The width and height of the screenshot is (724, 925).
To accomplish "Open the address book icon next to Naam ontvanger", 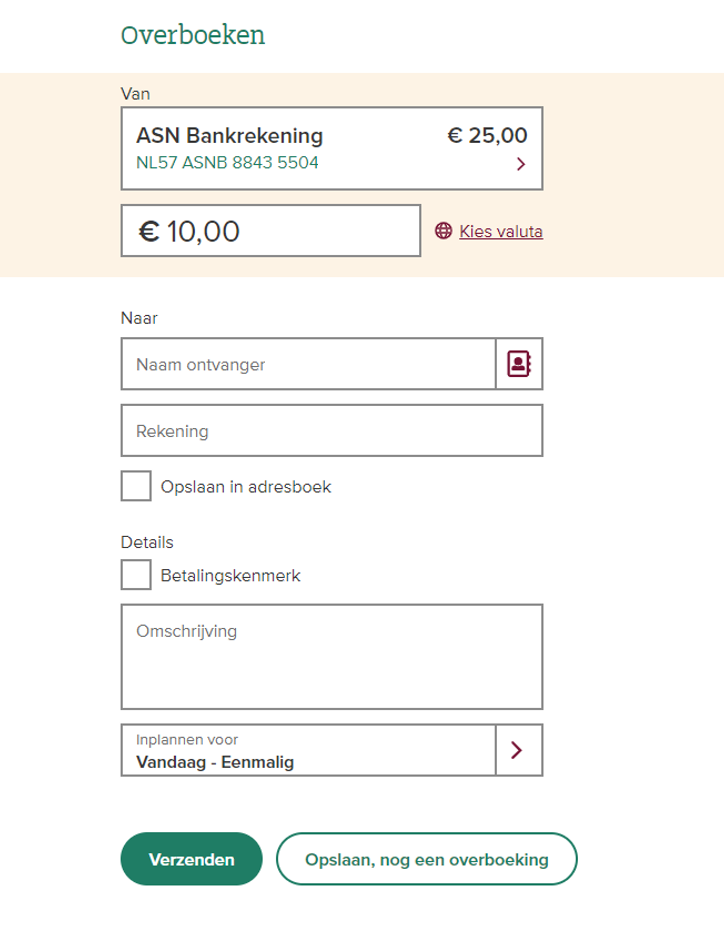I will pos(519,364).
